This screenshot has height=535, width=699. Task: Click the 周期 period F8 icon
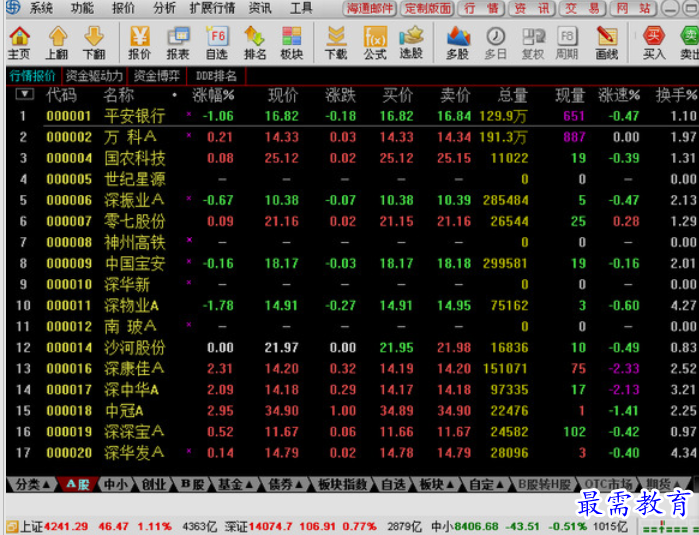(567, 43)
